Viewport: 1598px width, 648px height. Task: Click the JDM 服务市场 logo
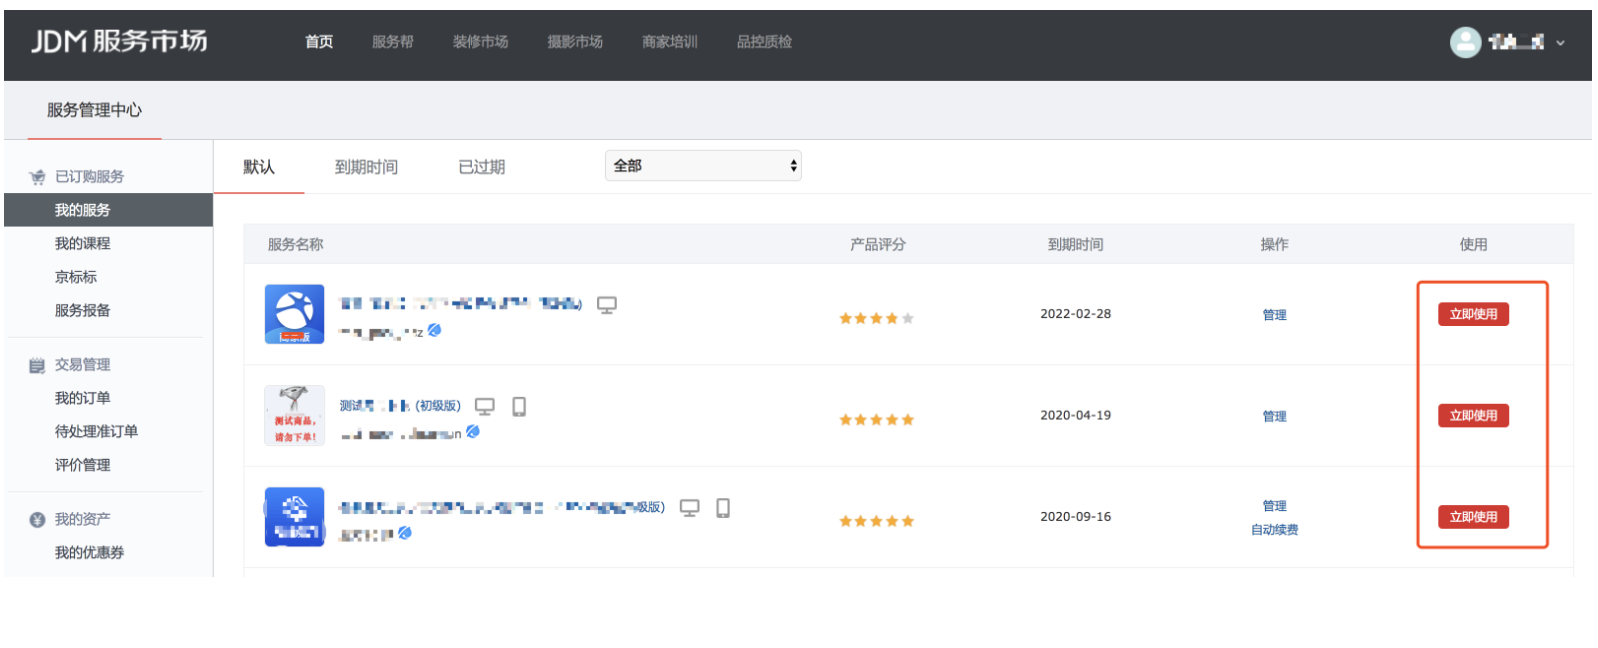pyautogui.click(x=119, y=41)
